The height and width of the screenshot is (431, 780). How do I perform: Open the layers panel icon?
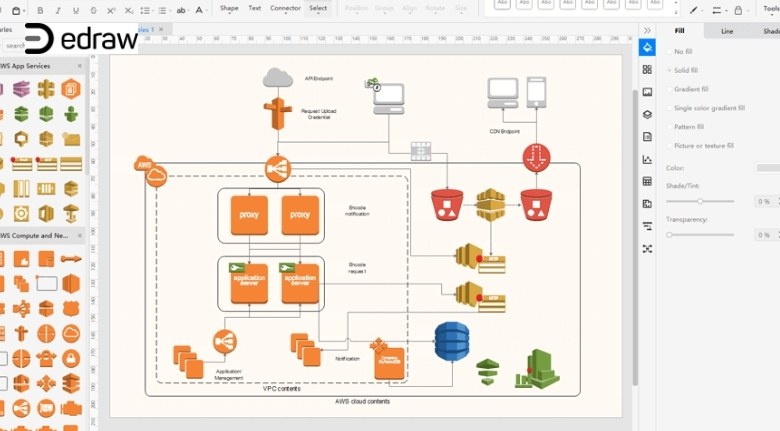pos(647,114)
